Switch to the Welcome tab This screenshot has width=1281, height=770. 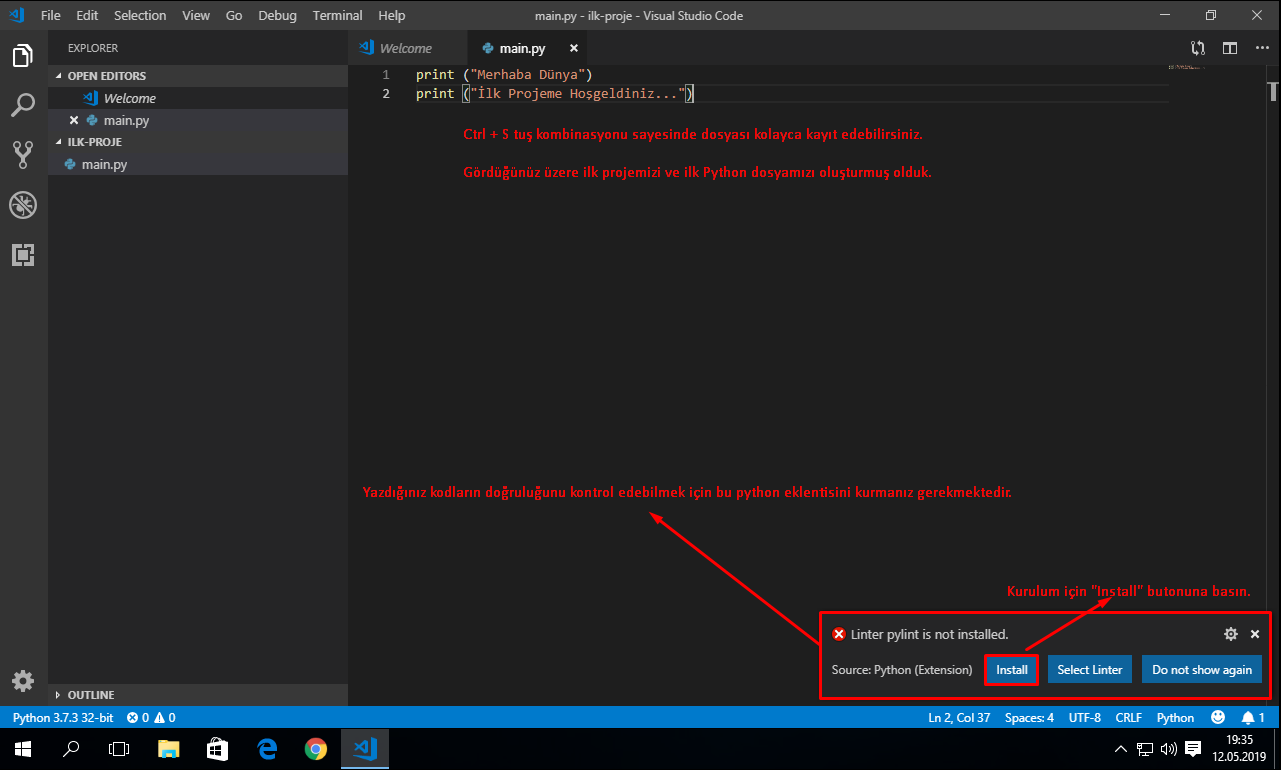[407, 47]
